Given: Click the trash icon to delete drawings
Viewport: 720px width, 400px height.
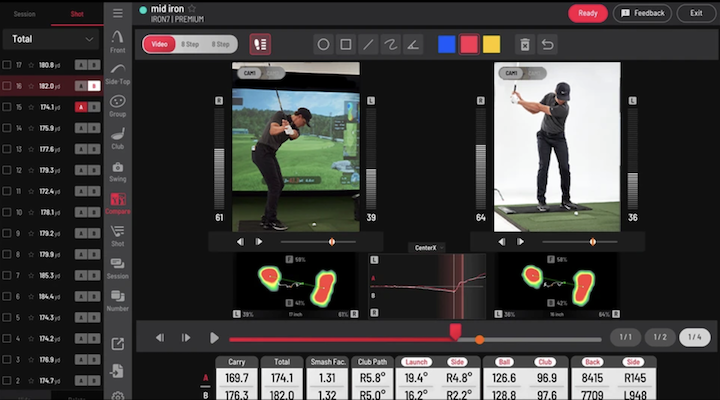Looking at the screenshot, I should (x=525, y=44).
